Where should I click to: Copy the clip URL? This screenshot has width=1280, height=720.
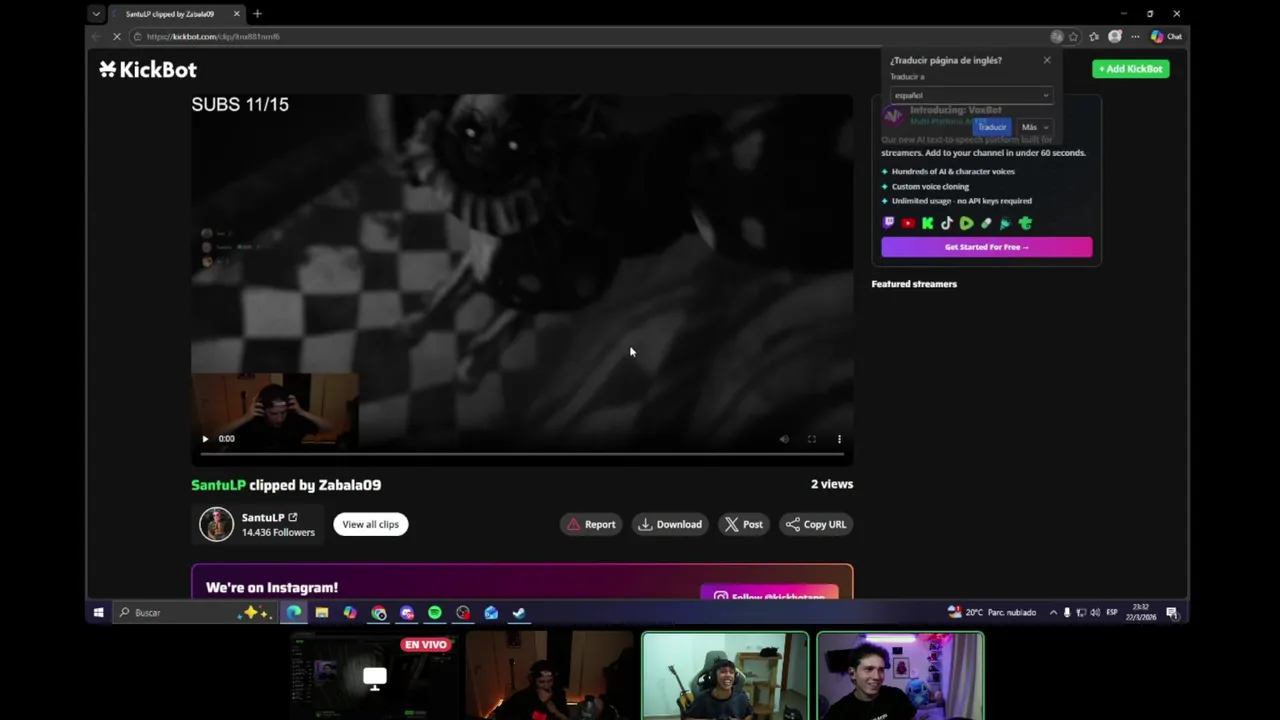(816, 524)
